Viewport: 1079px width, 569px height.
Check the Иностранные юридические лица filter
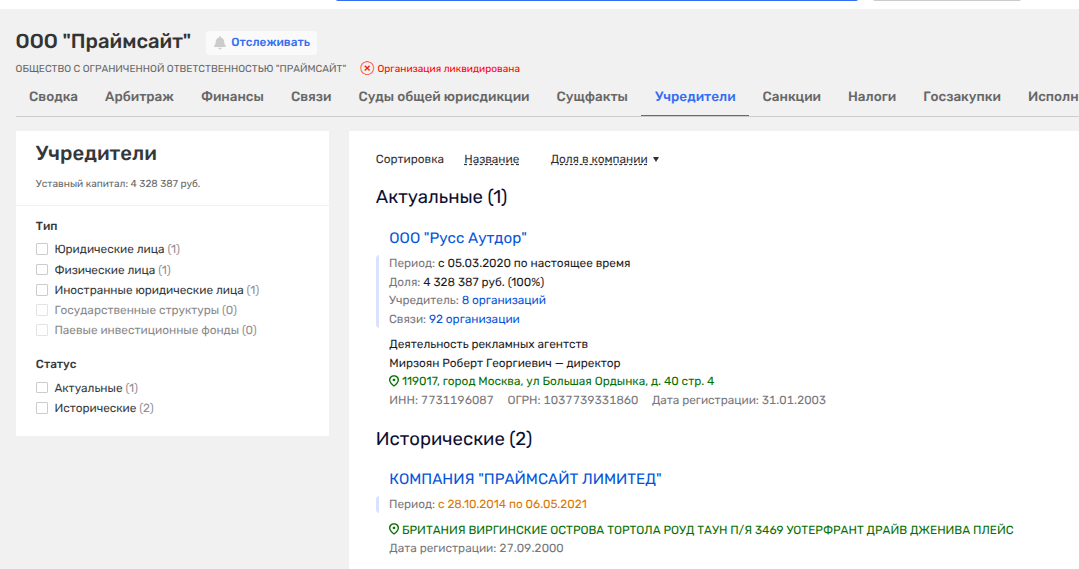click(x=42, y=290)
